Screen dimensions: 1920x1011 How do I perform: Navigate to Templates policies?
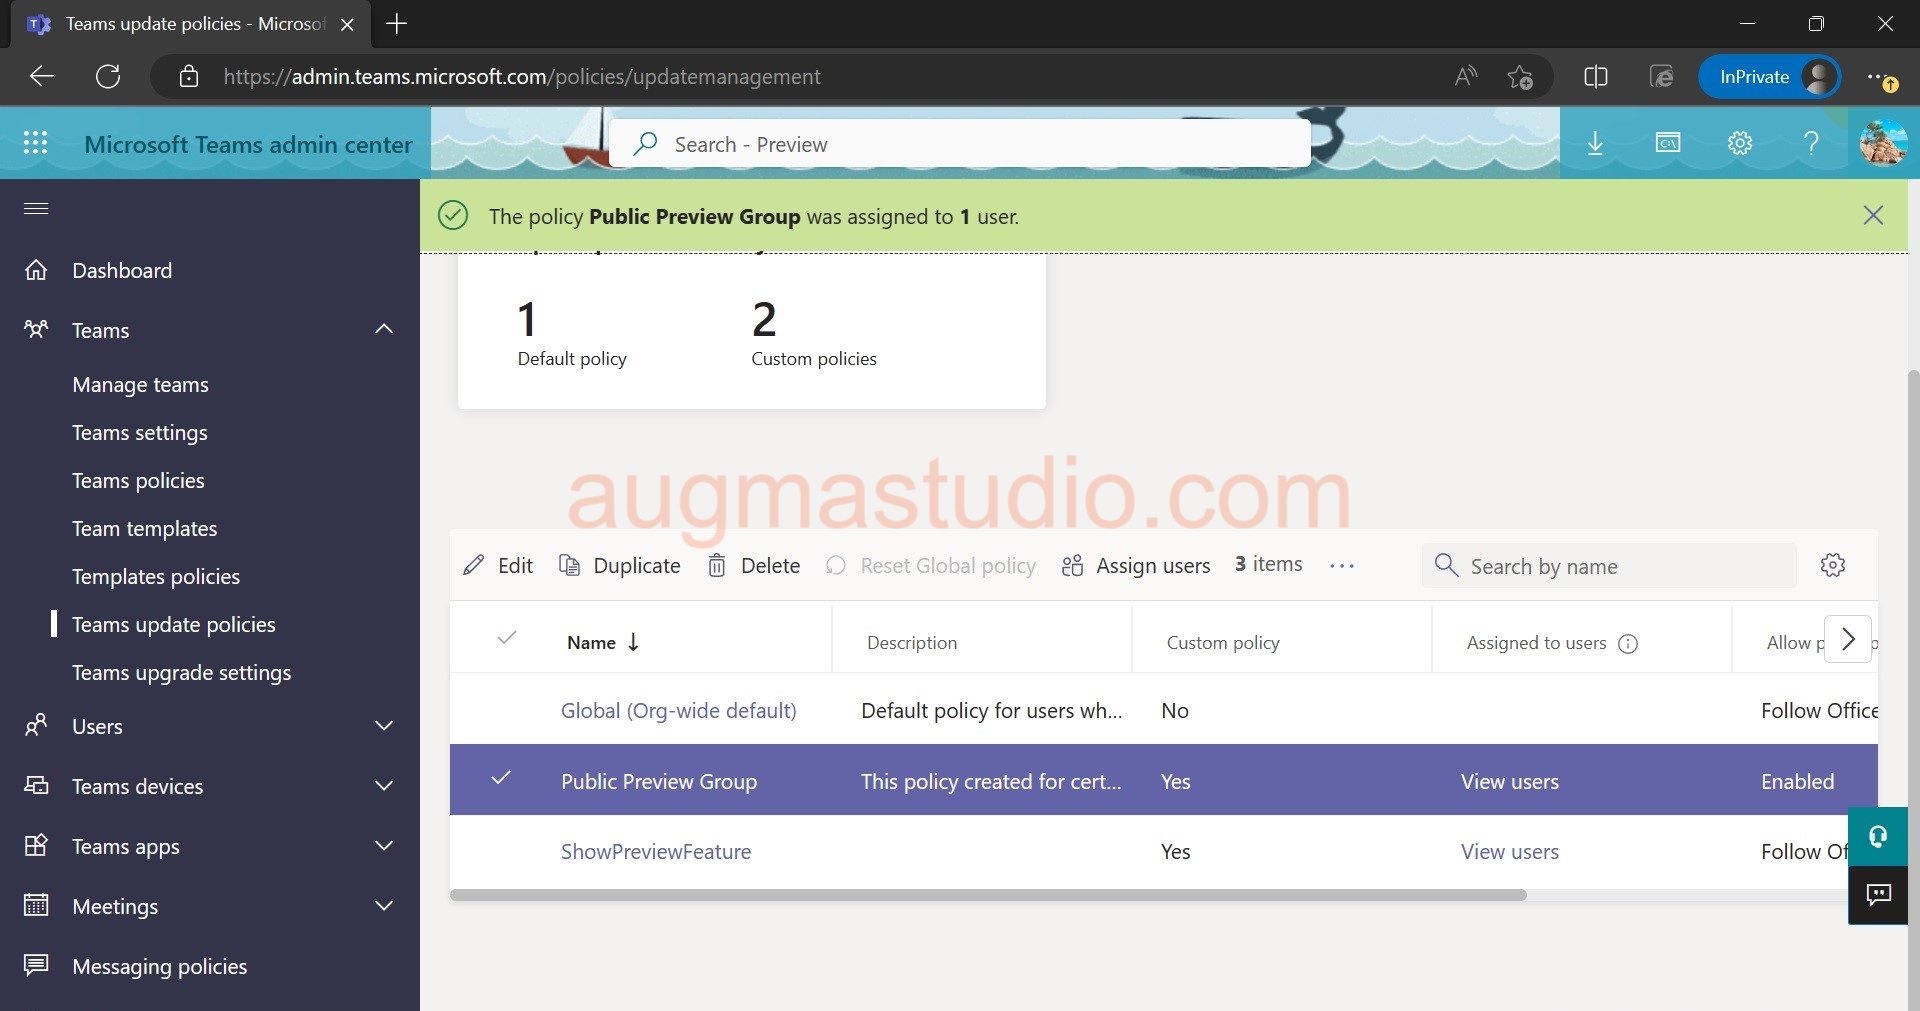tap(155, 576)
